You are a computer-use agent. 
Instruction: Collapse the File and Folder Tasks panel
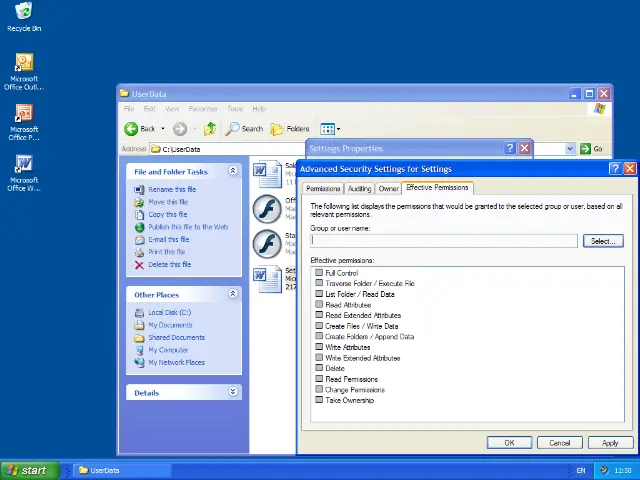click(x=233, y=171)
